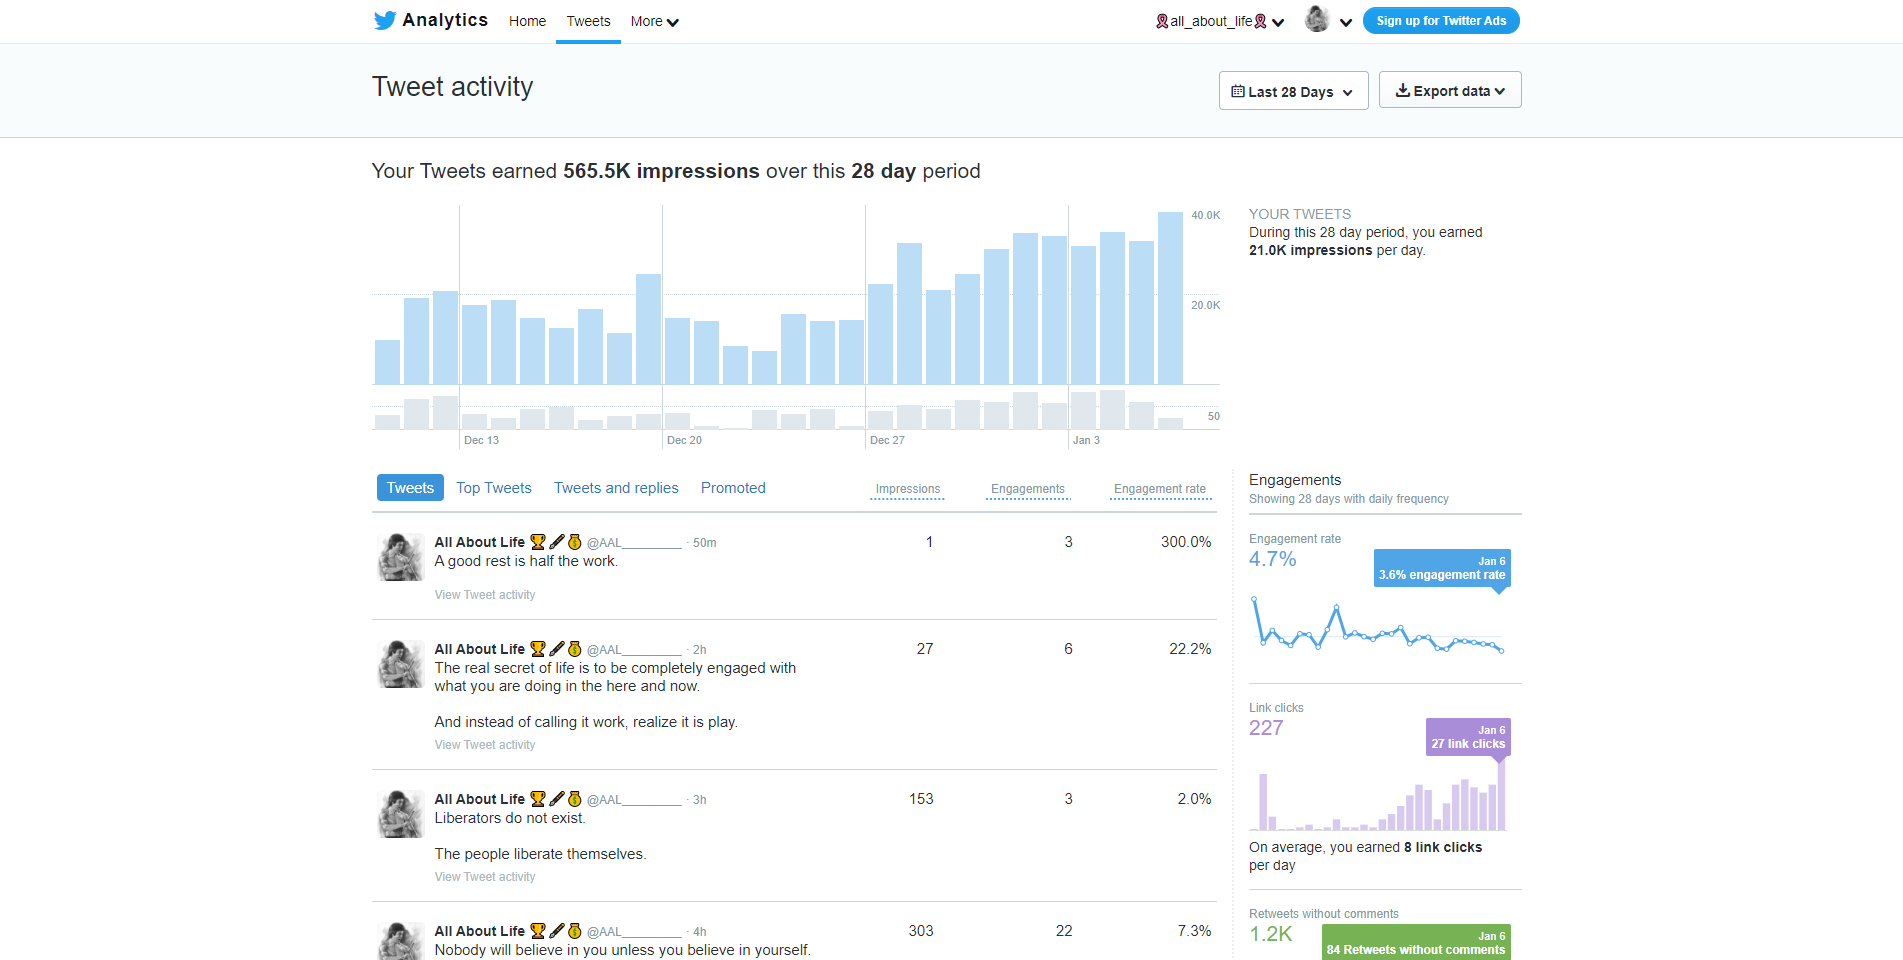The image size is (1903, 960).
Task: Click the calendar icon in date range button
Action: pyautogui.click(x=1238, y=91)
